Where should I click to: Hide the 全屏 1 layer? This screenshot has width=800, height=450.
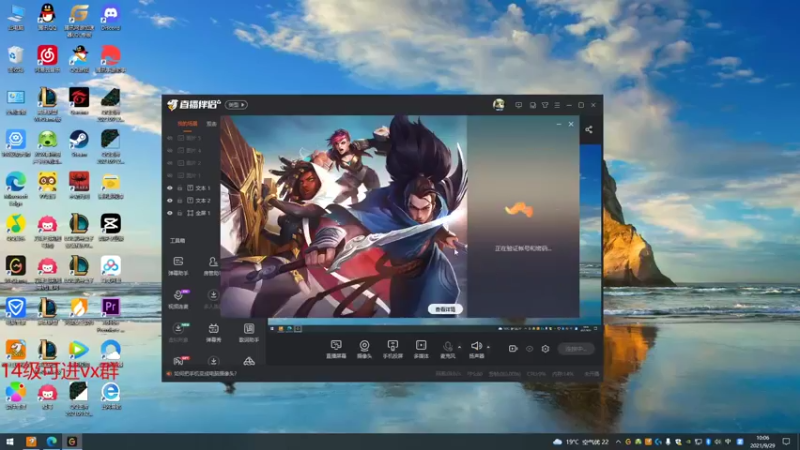pyautogui.click(x=170, y=213)
